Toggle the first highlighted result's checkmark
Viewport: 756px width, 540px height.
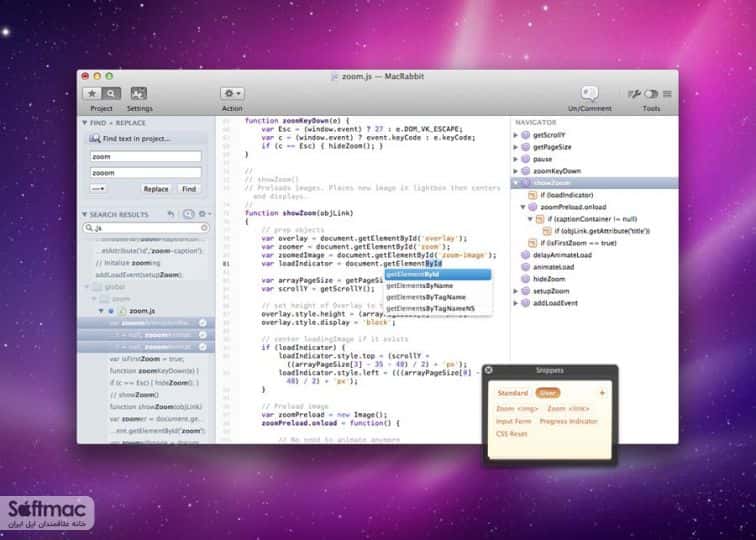pos(203,323)
